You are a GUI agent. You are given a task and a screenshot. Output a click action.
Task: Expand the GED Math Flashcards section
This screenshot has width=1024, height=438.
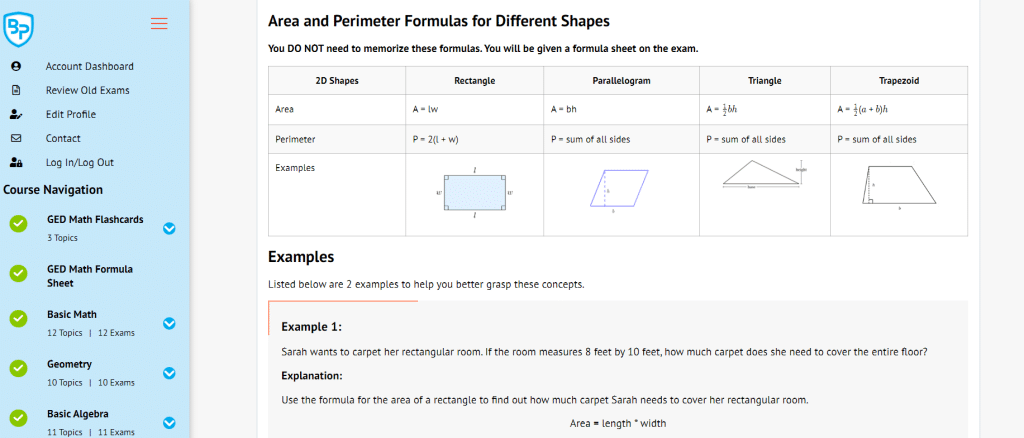point(169,228)
